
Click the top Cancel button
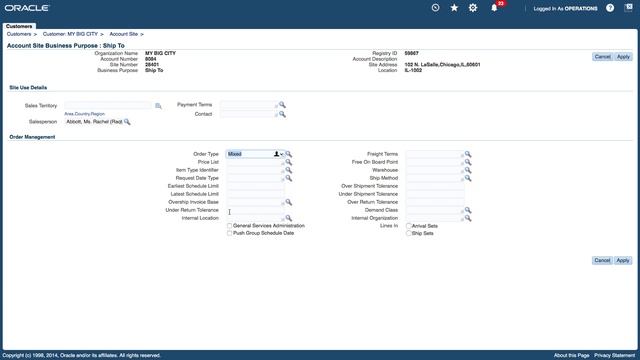602,57
